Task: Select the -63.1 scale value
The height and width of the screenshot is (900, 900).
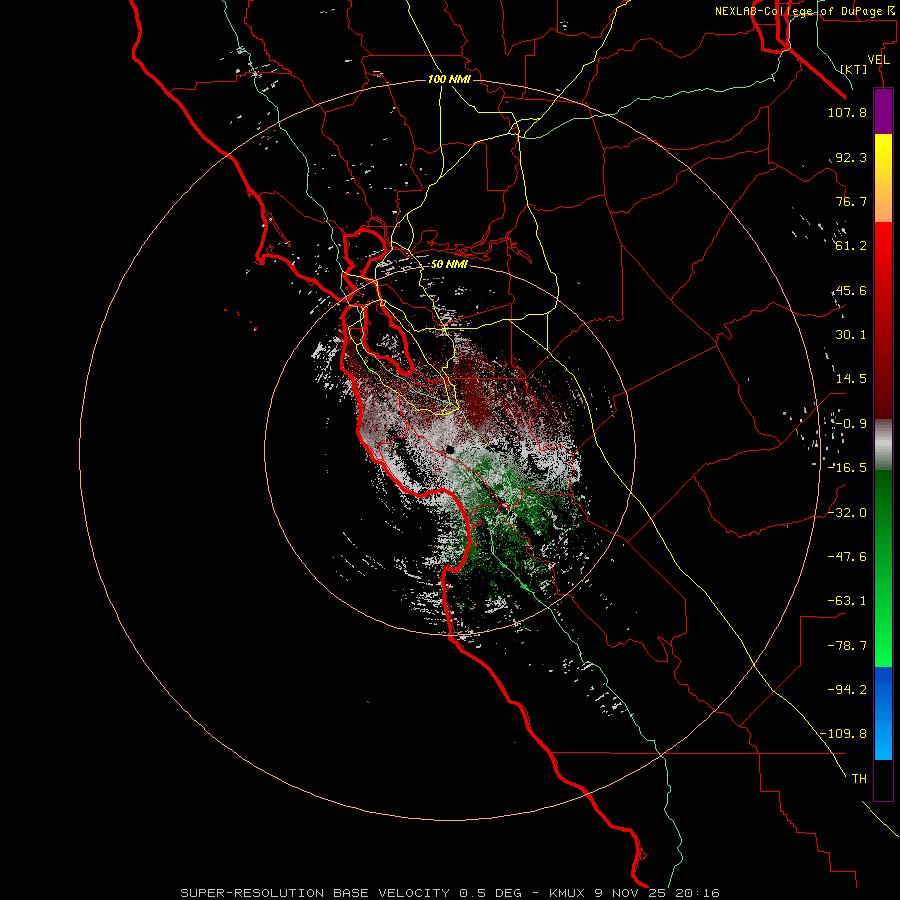Action: [847, 601]
